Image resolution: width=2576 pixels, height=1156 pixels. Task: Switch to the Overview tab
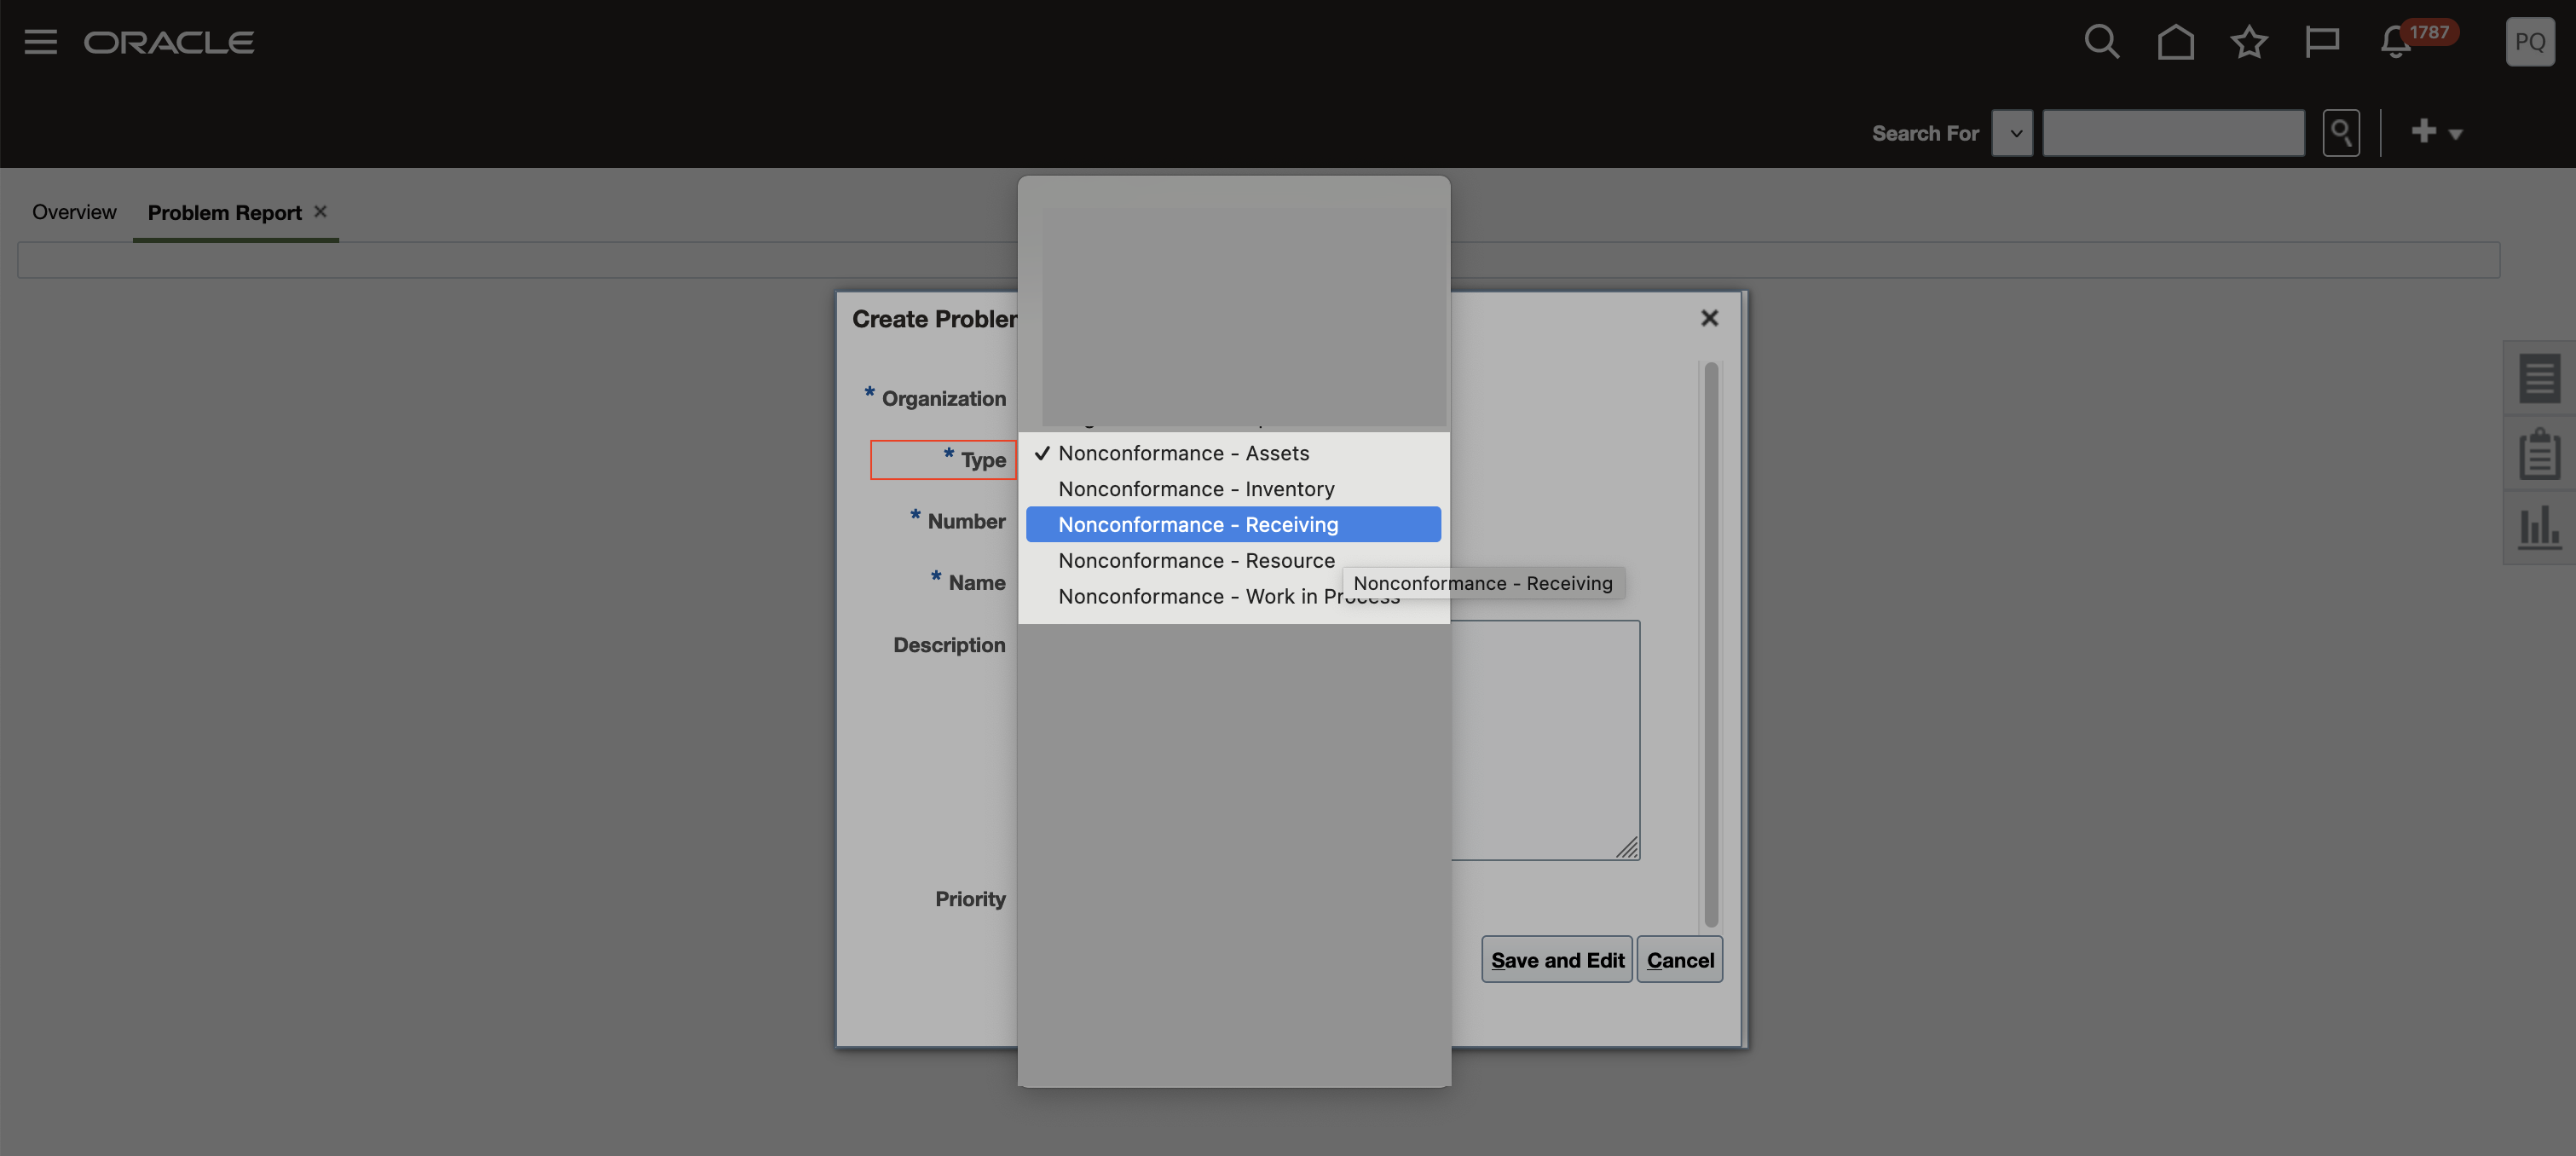(x=74, y=212)
